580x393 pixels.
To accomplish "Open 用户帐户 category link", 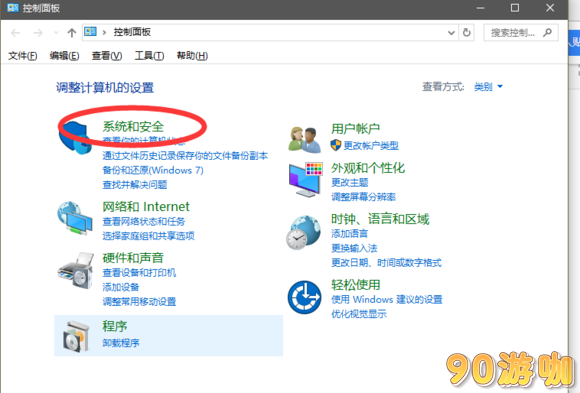I will click(355, 129).
